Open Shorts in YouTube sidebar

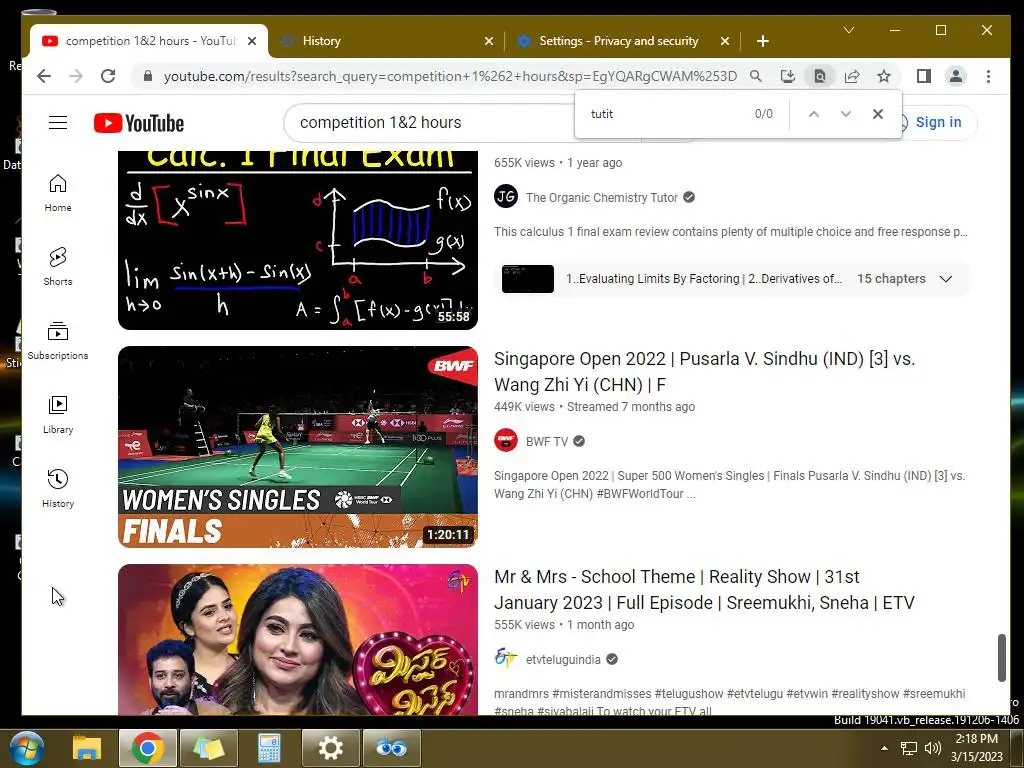58,266
